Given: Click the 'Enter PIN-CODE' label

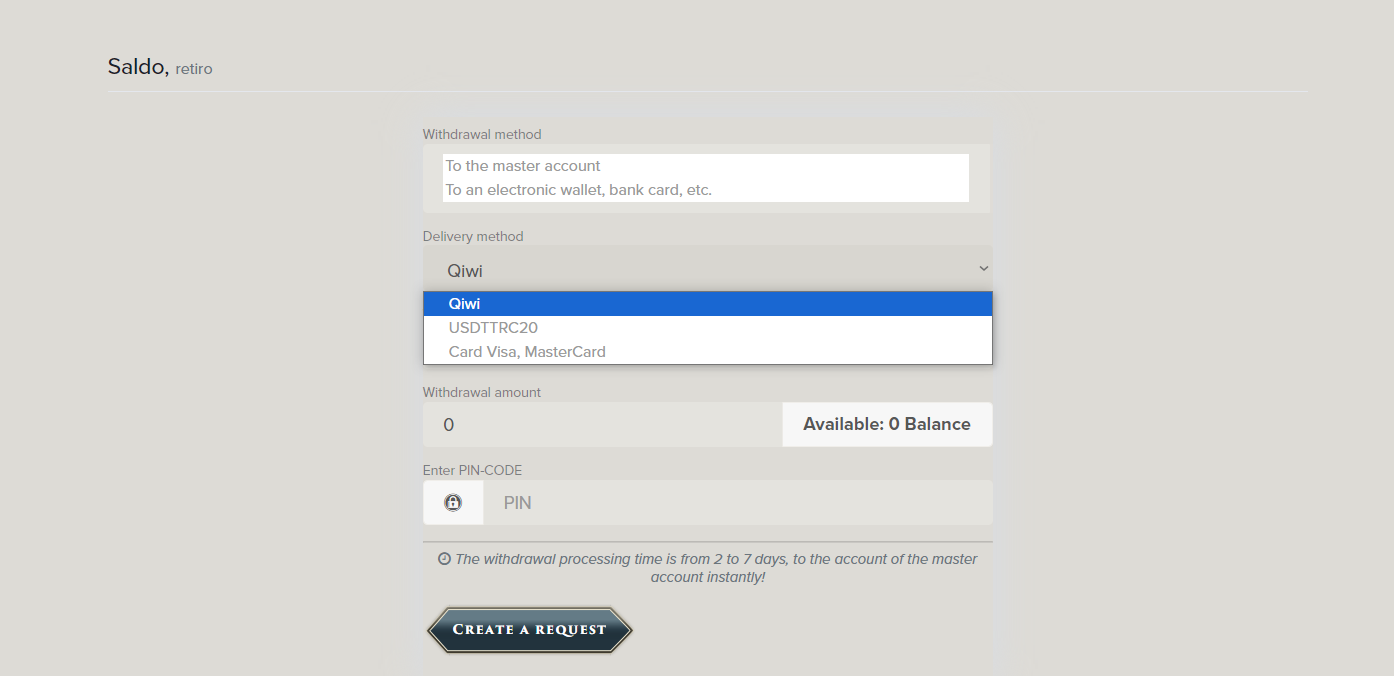Looking at the screenshot, I should coord(472,470).
